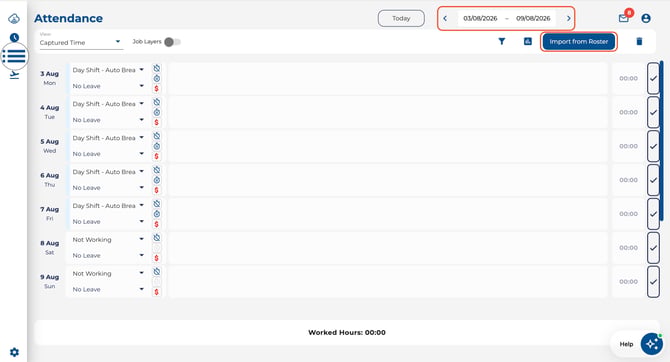This screenshot has width=670, height=362.
Task: Go to the next week arrow
Action: 568,18
